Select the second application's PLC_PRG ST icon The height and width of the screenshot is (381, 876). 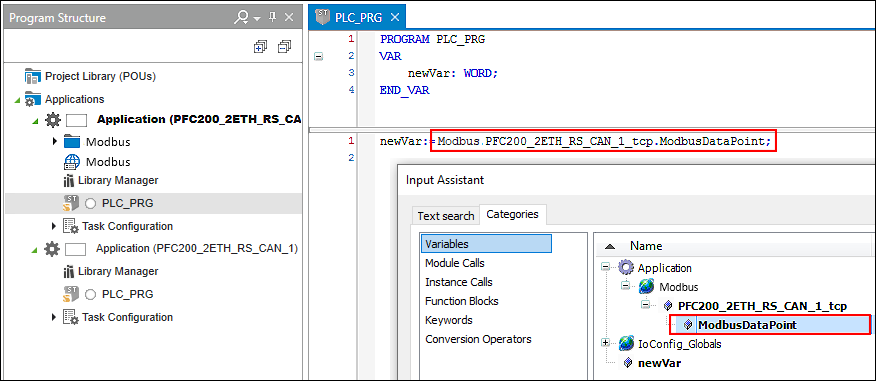pyautogui.click(x=71, y=294)
